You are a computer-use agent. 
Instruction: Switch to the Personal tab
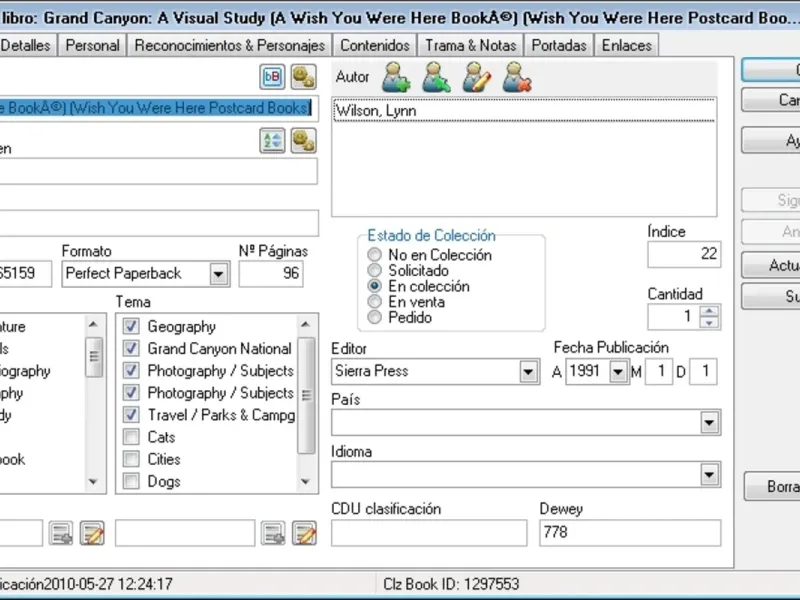(x=92, y=45)
